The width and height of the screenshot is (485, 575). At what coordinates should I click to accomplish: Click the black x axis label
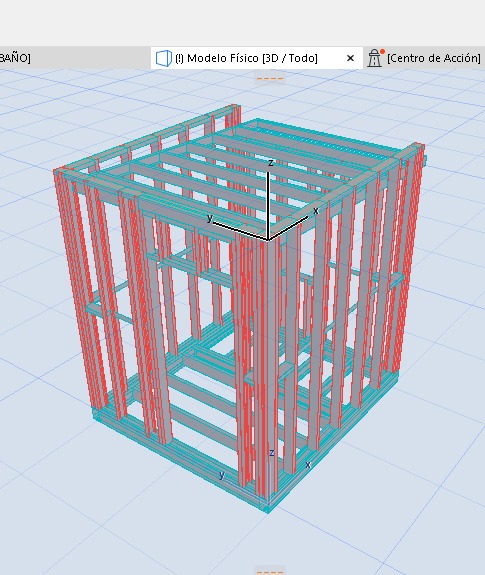(x=316, y=211)
